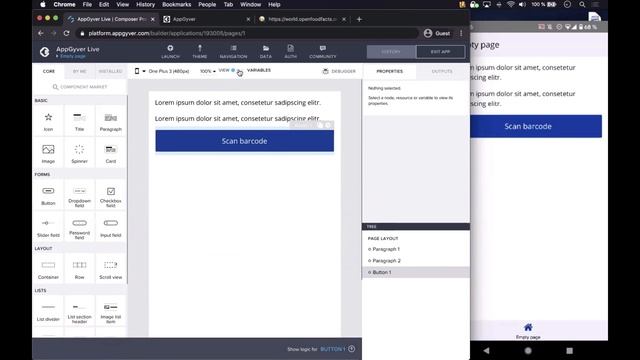Screen dimensions: 640x360
Task: Select the first Lorem ipsum paragraph on canvas
Action: (x=238, y=102)
